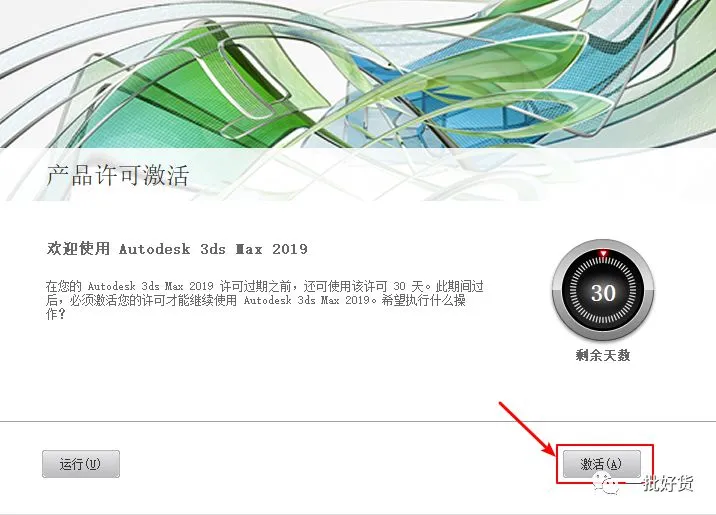Screen dimensions: 716x515
Task: Click the license expiry description paragraph
Action: coord(264,300)
